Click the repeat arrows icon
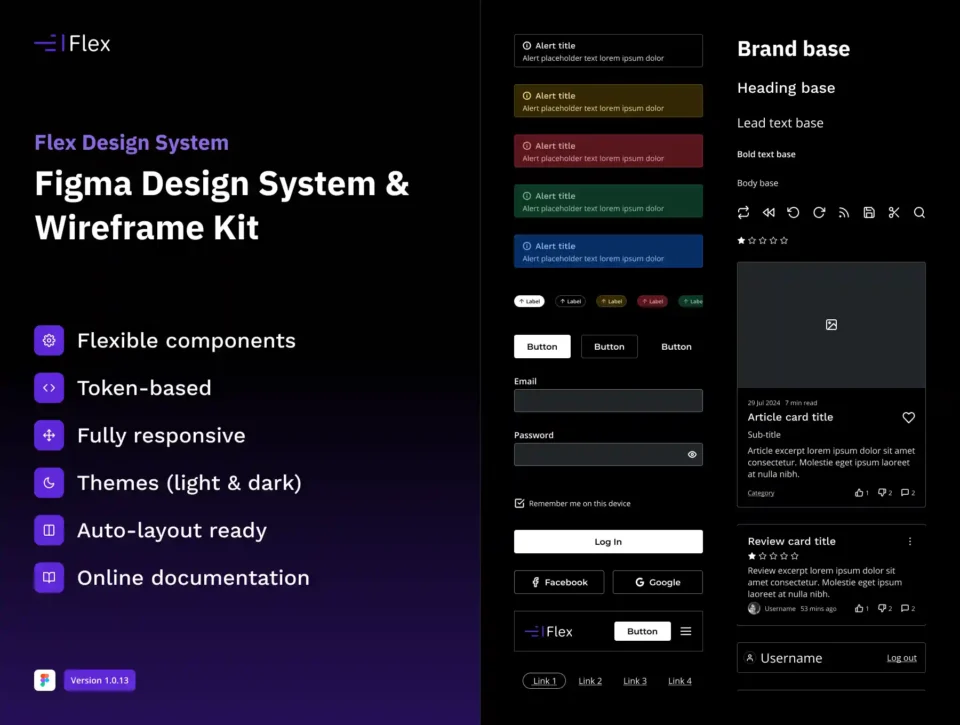Image resolution: width=960 pixels, height=725 pixels. (x=743, y=212)
